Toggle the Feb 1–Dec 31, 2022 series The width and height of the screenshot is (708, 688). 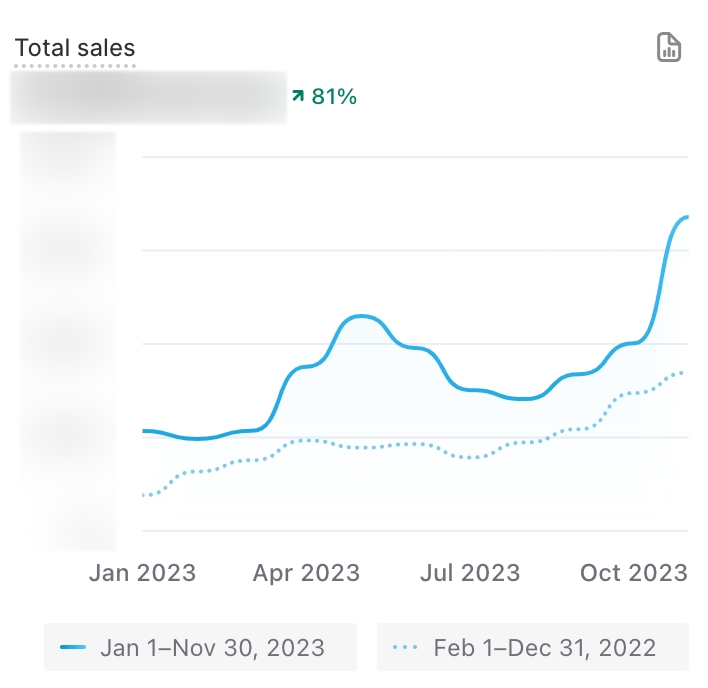(533, 647)
